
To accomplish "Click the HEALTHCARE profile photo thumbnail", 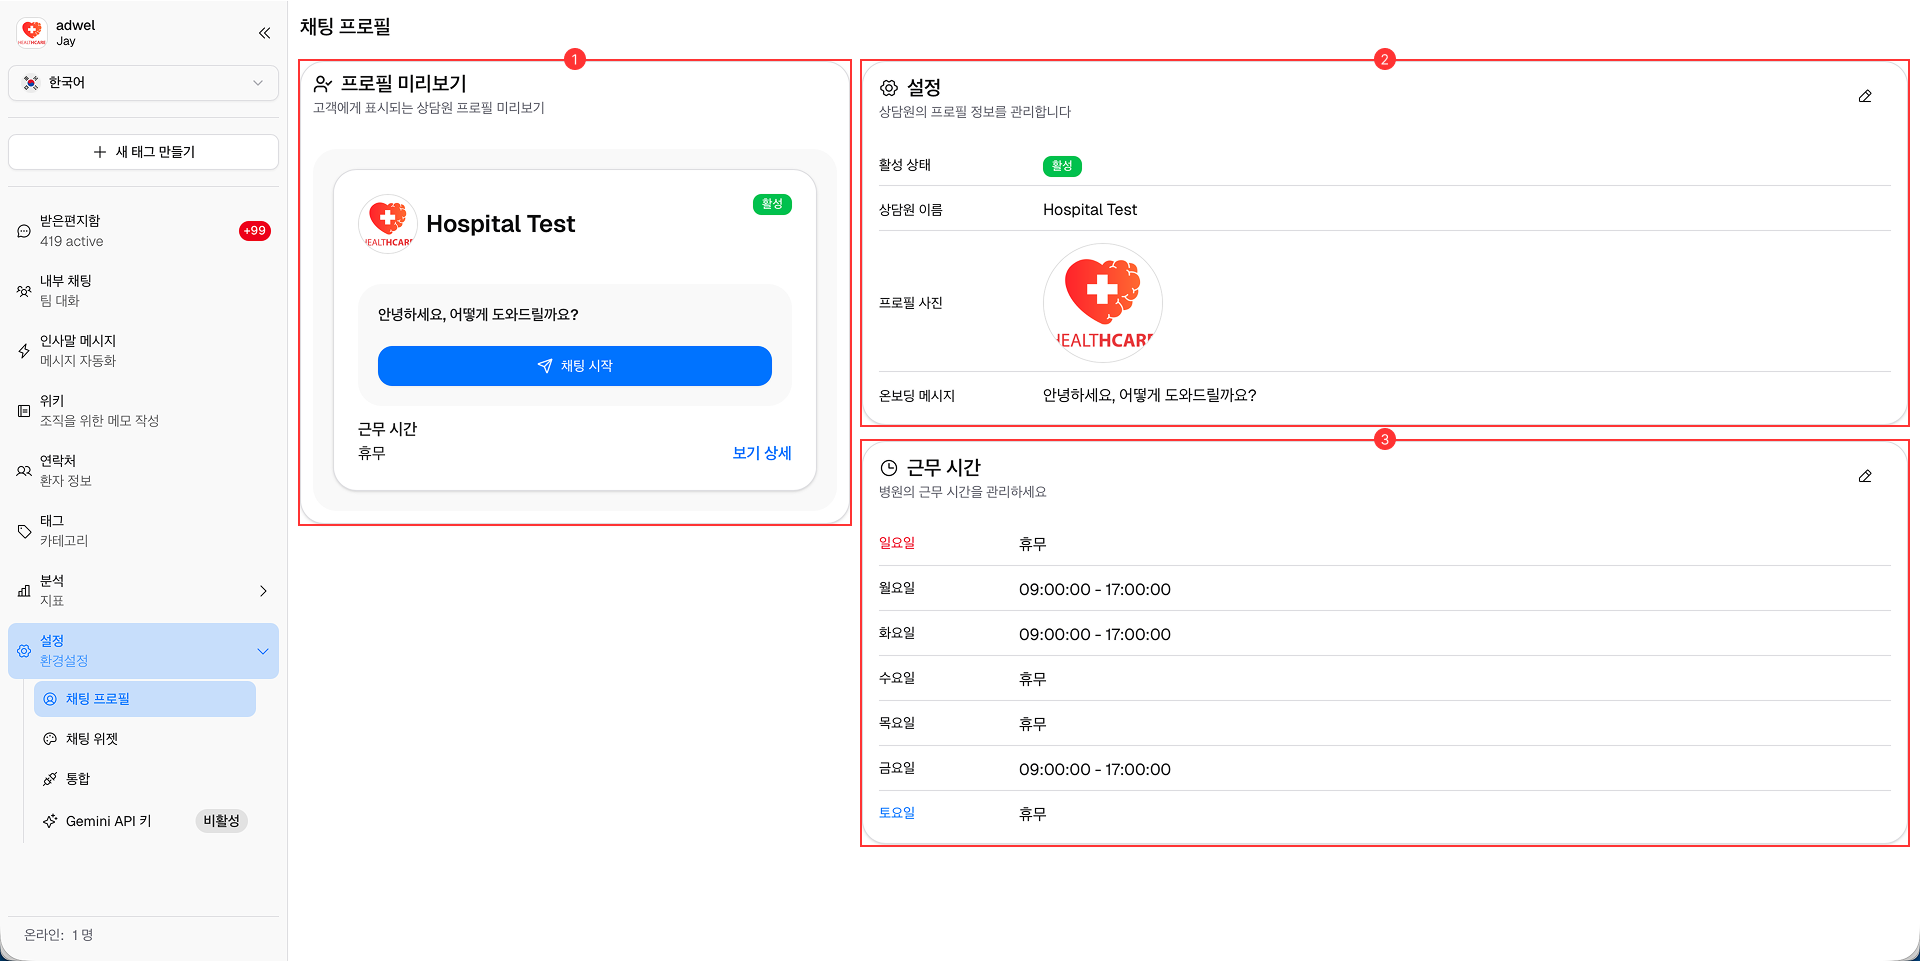I will pos(1103,302).
